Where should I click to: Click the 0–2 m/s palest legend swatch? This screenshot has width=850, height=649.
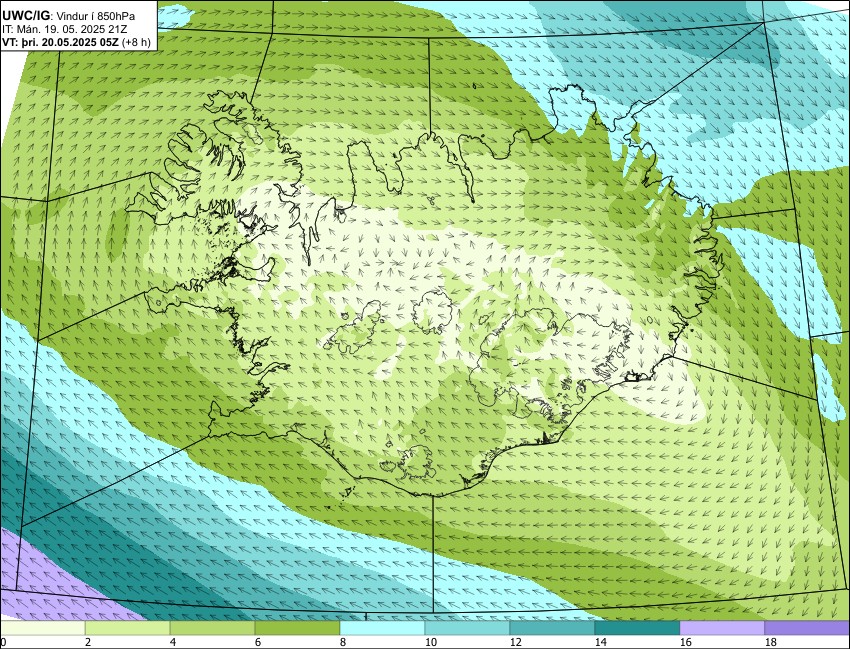pyautogui.click(x=43, y=628)
